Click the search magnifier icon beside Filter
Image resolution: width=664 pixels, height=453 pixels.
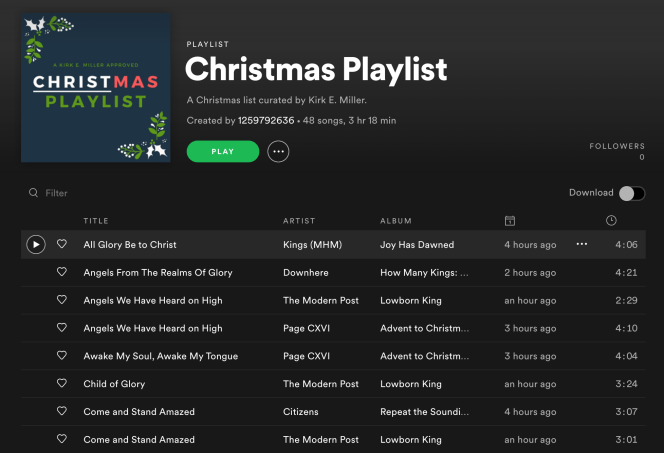[x=33, y=193]
